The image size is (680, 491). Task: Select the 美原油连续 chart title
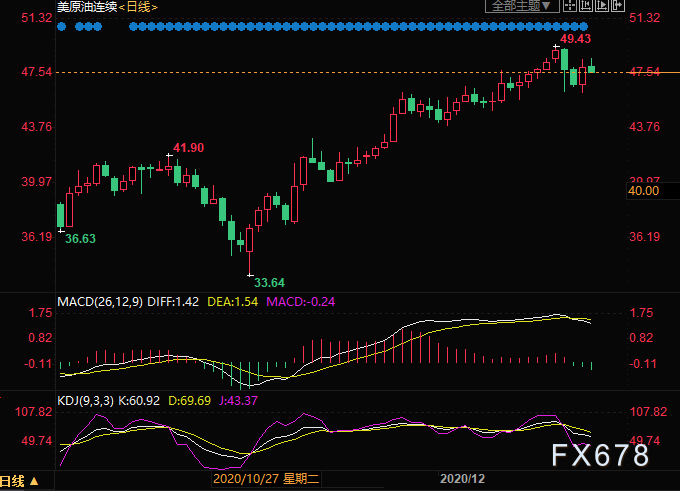pyautogui.click(x=88, y=7)
